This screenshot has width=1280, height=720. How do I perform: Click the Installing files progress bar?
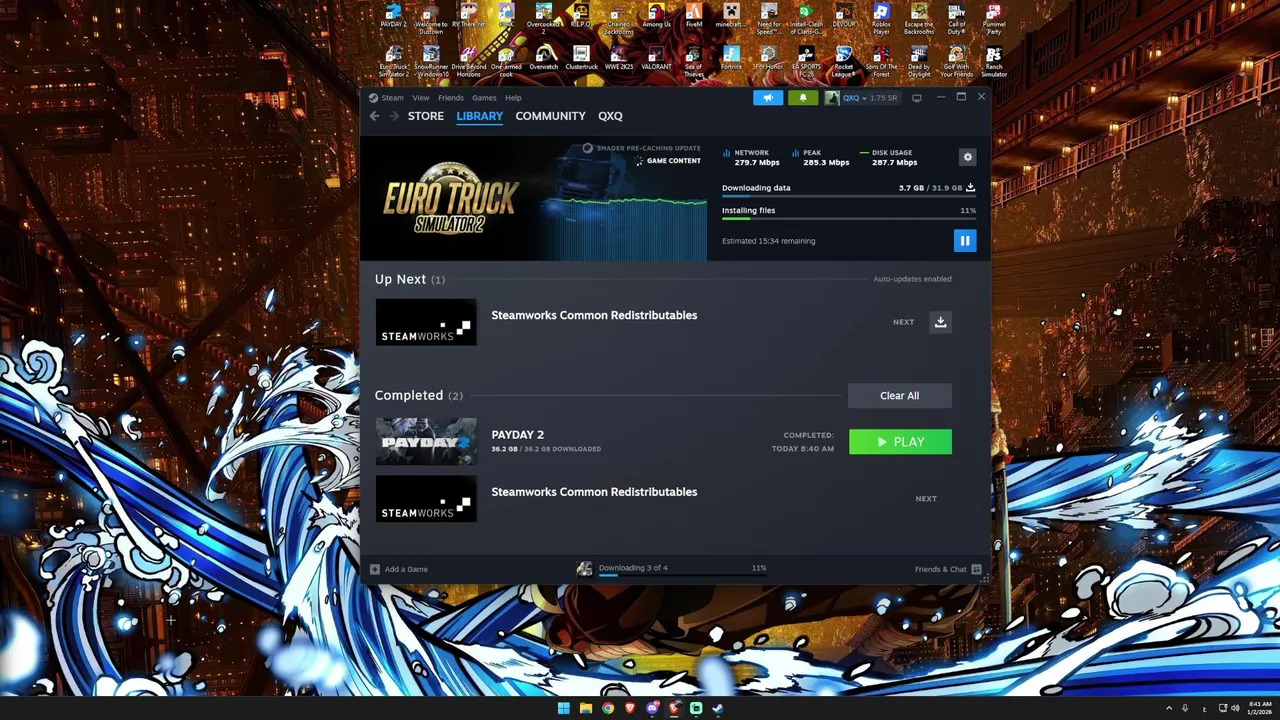849,219
